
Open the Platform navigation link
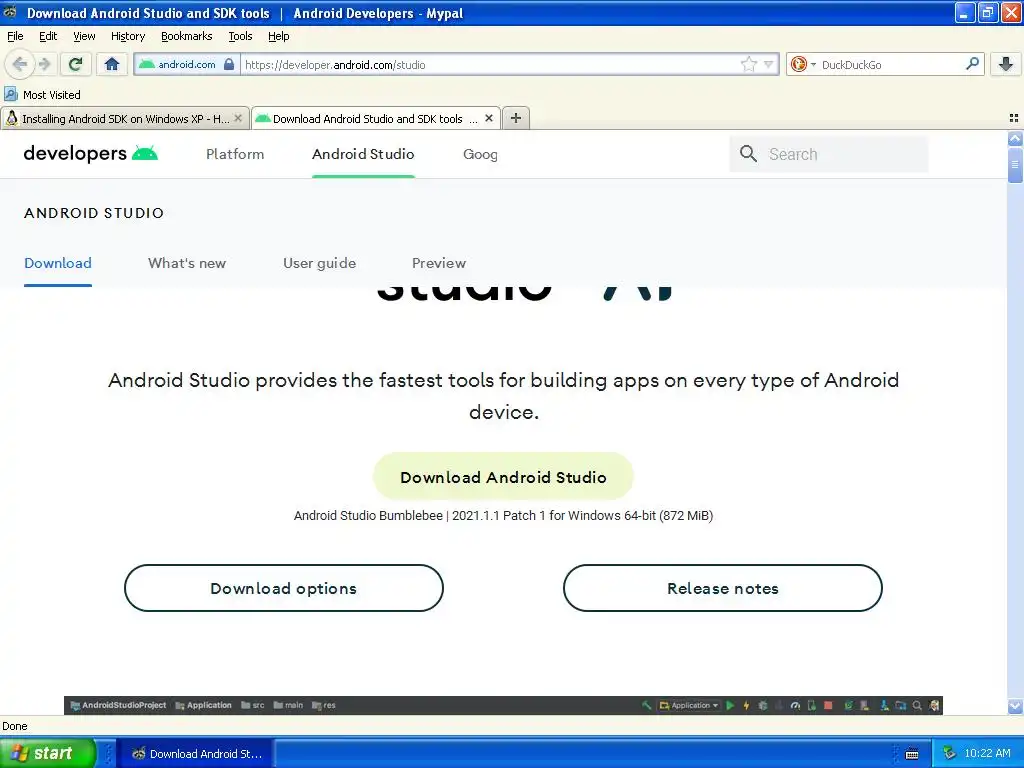[235, 154]
